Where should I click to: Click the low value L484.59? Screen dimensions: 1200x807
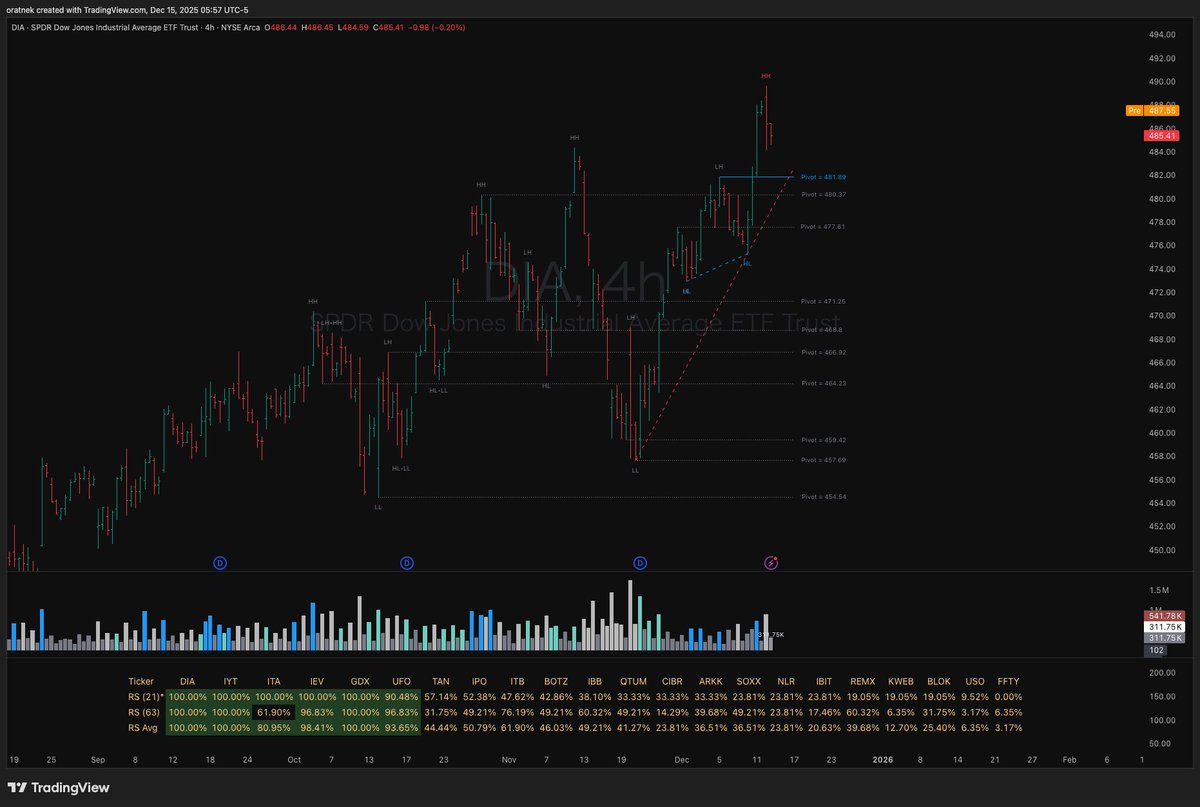354,27
